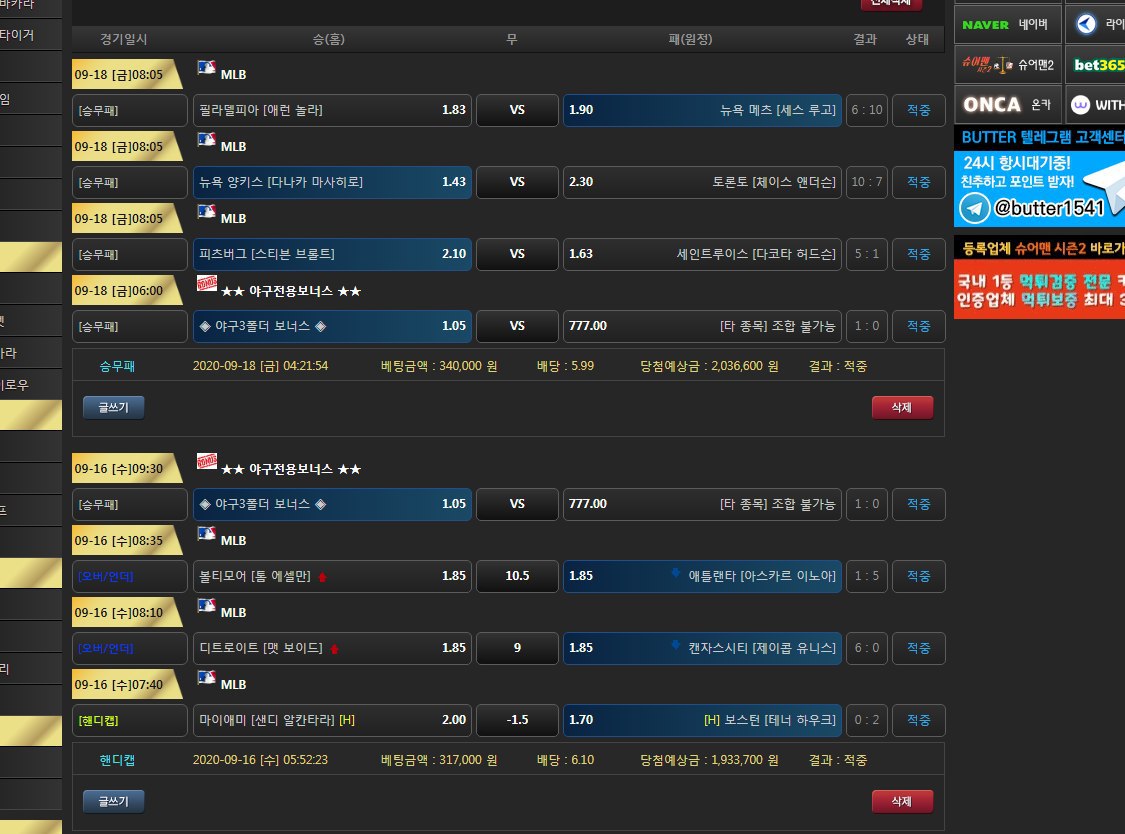Image resolution: width=1125 pixels, height=834 pixels.
Task: Click the red up arrow next to 볼티모어
Action: pyautogui.click(x=322, y=577)
